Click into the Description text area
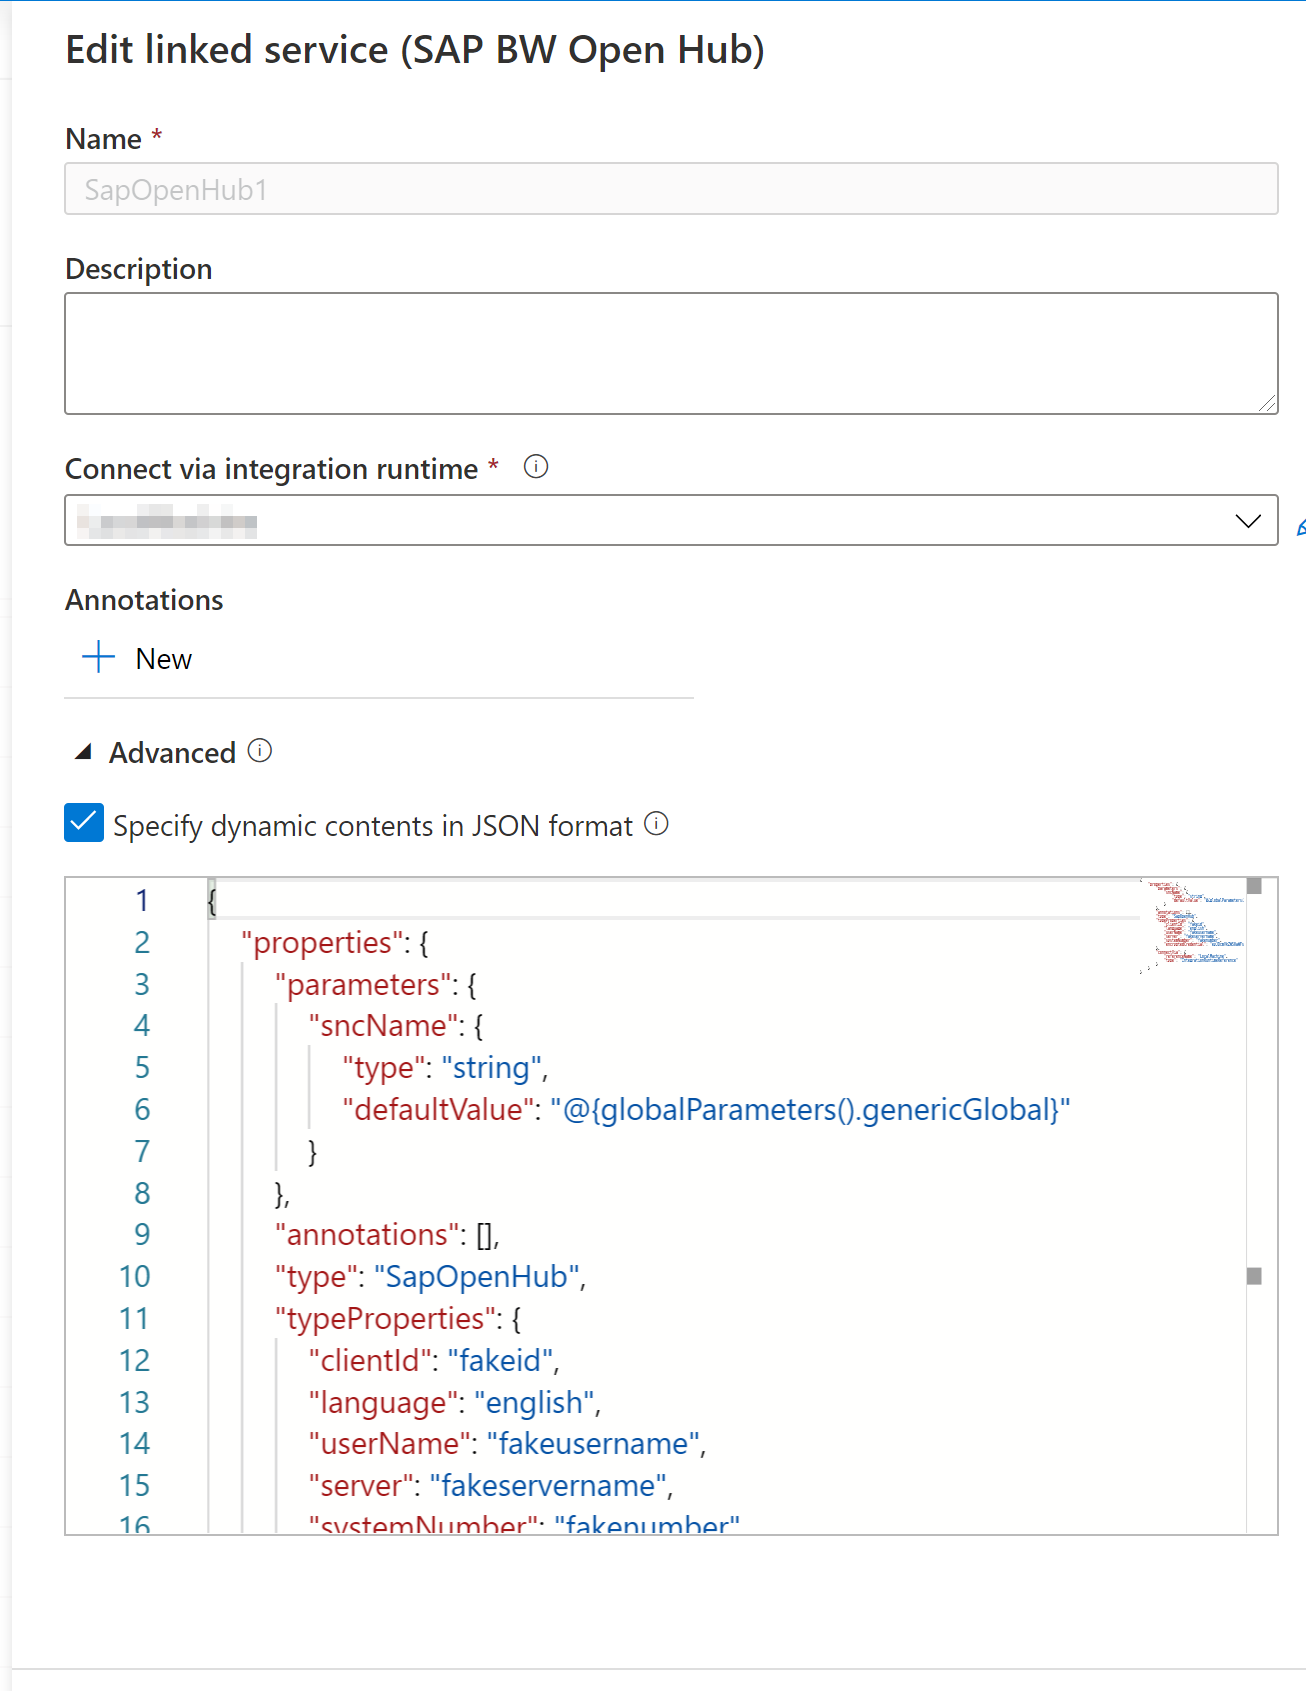Image resolution: width=1306 pixels, height=1691 pixels. pos(671,353)
